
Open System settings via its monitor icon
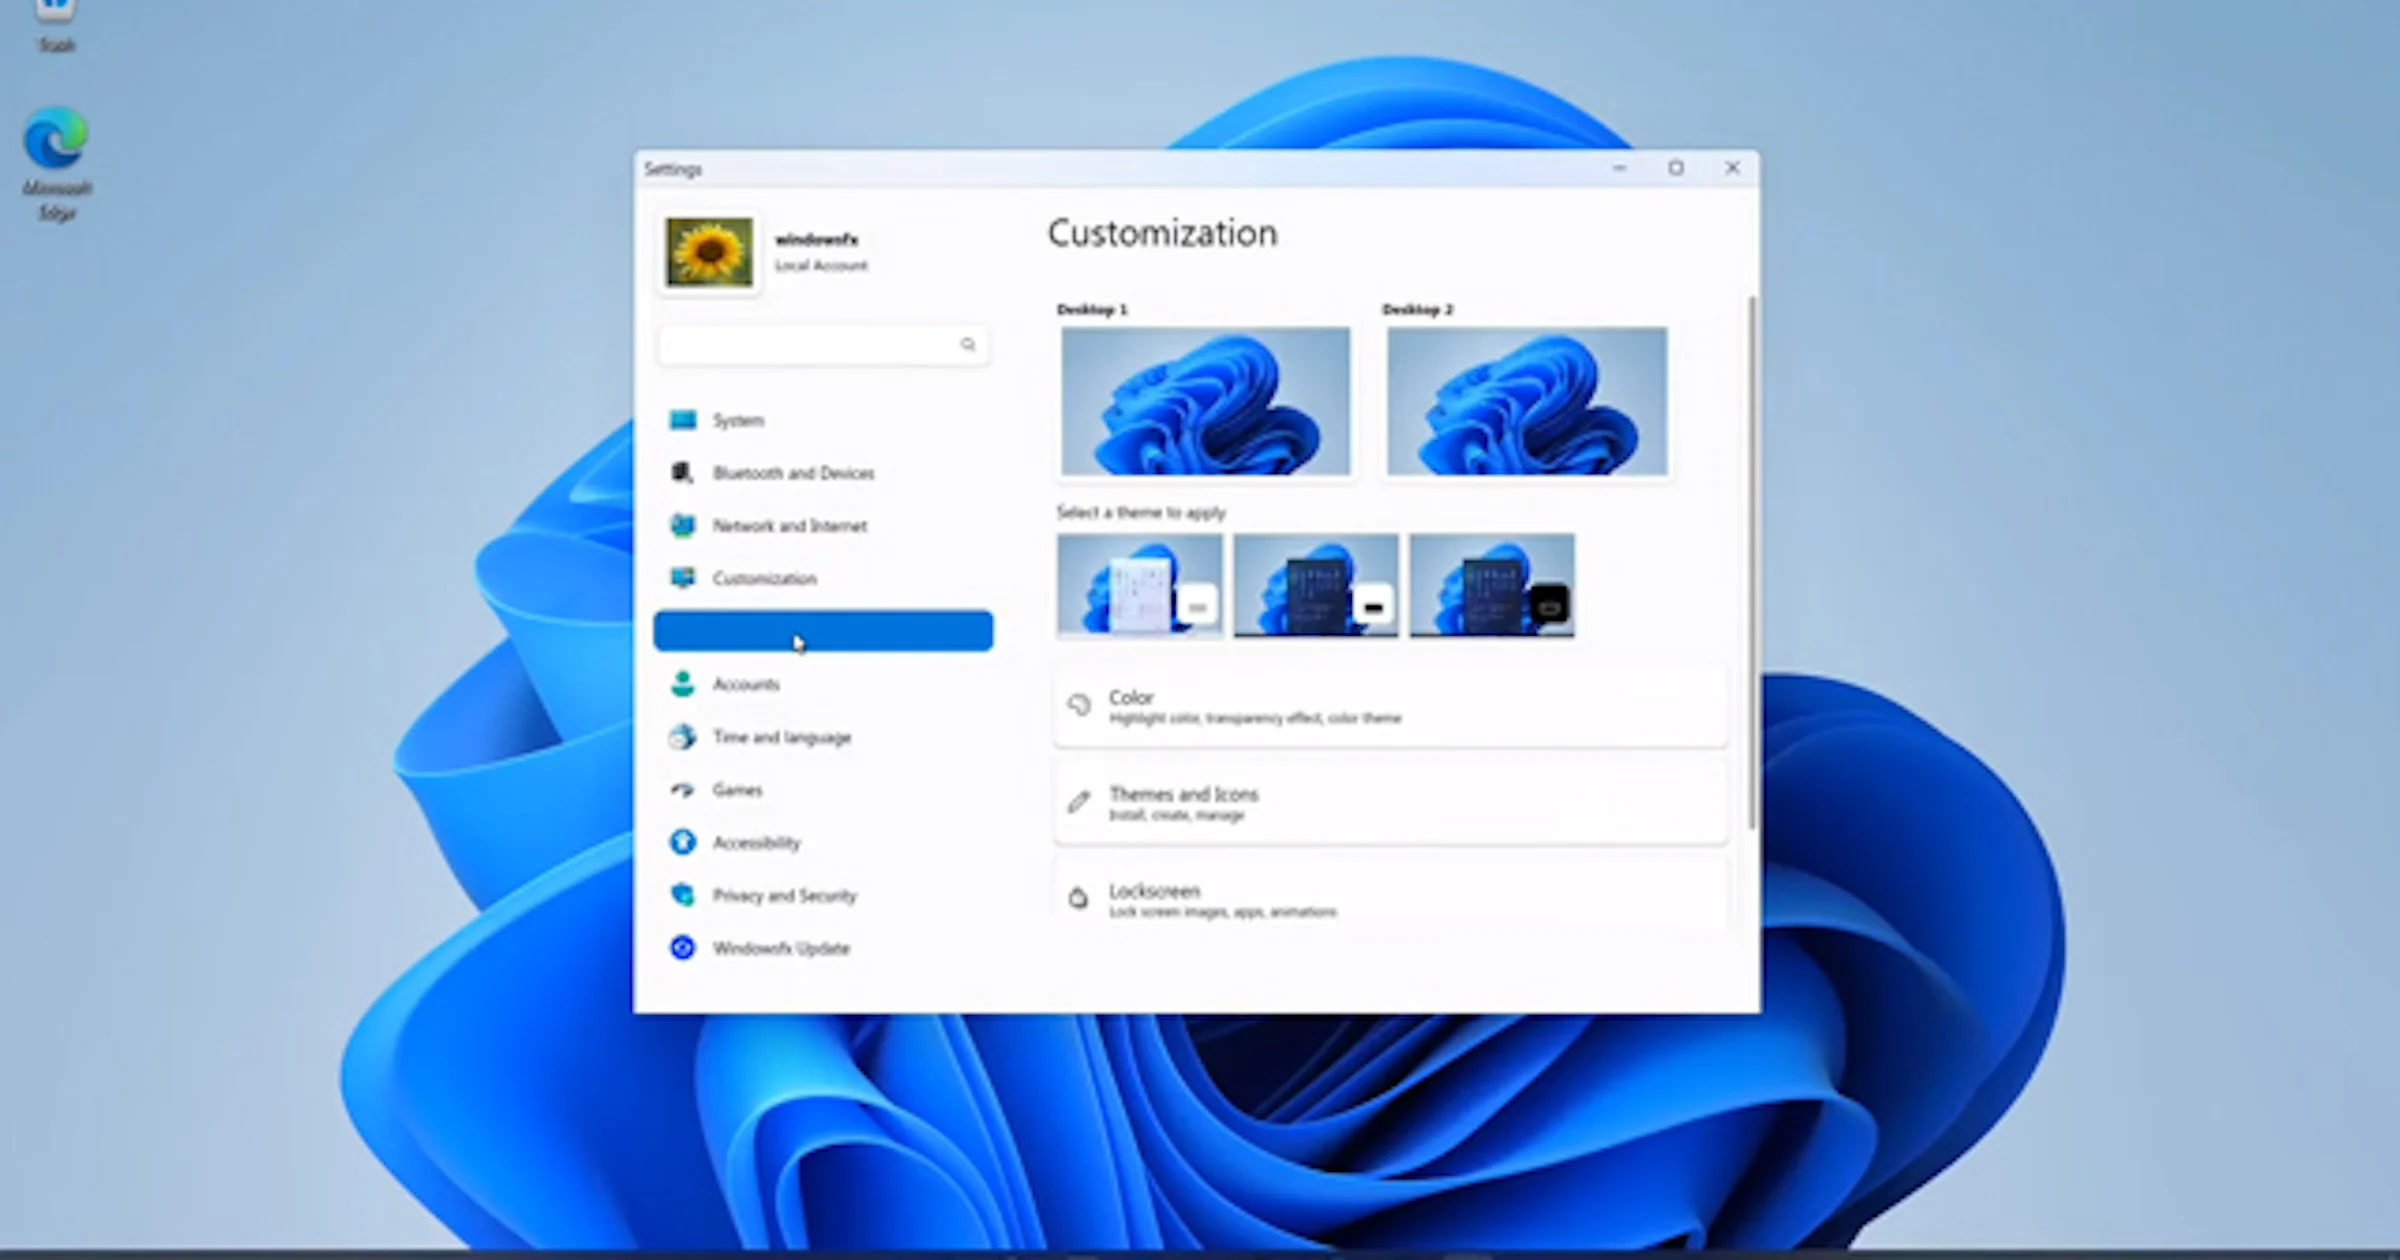(683, 420)
